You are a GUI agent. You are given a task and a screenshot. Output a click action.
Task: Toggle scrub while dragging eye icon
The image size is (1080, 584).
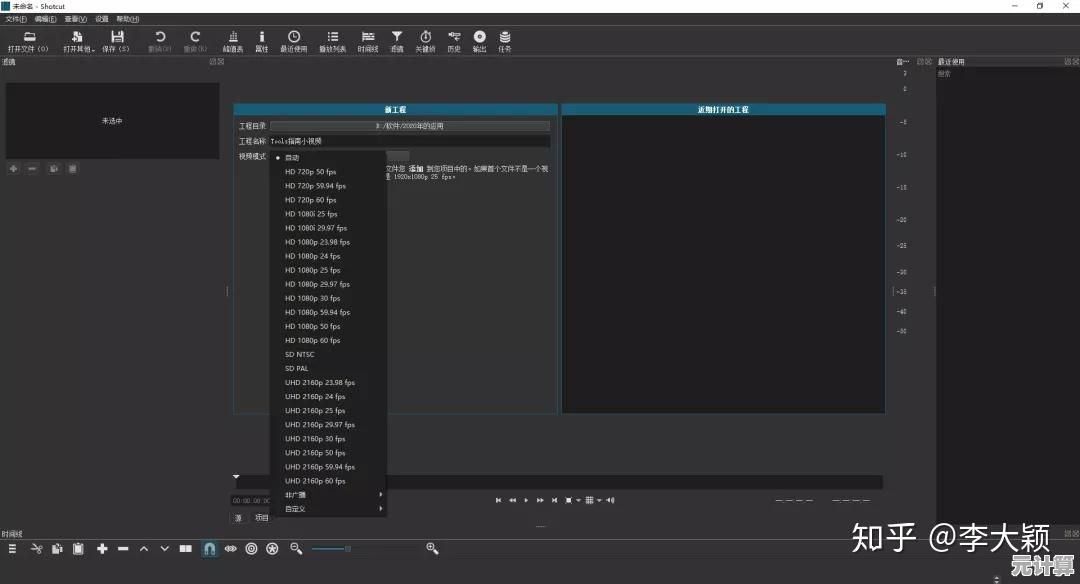230,548
